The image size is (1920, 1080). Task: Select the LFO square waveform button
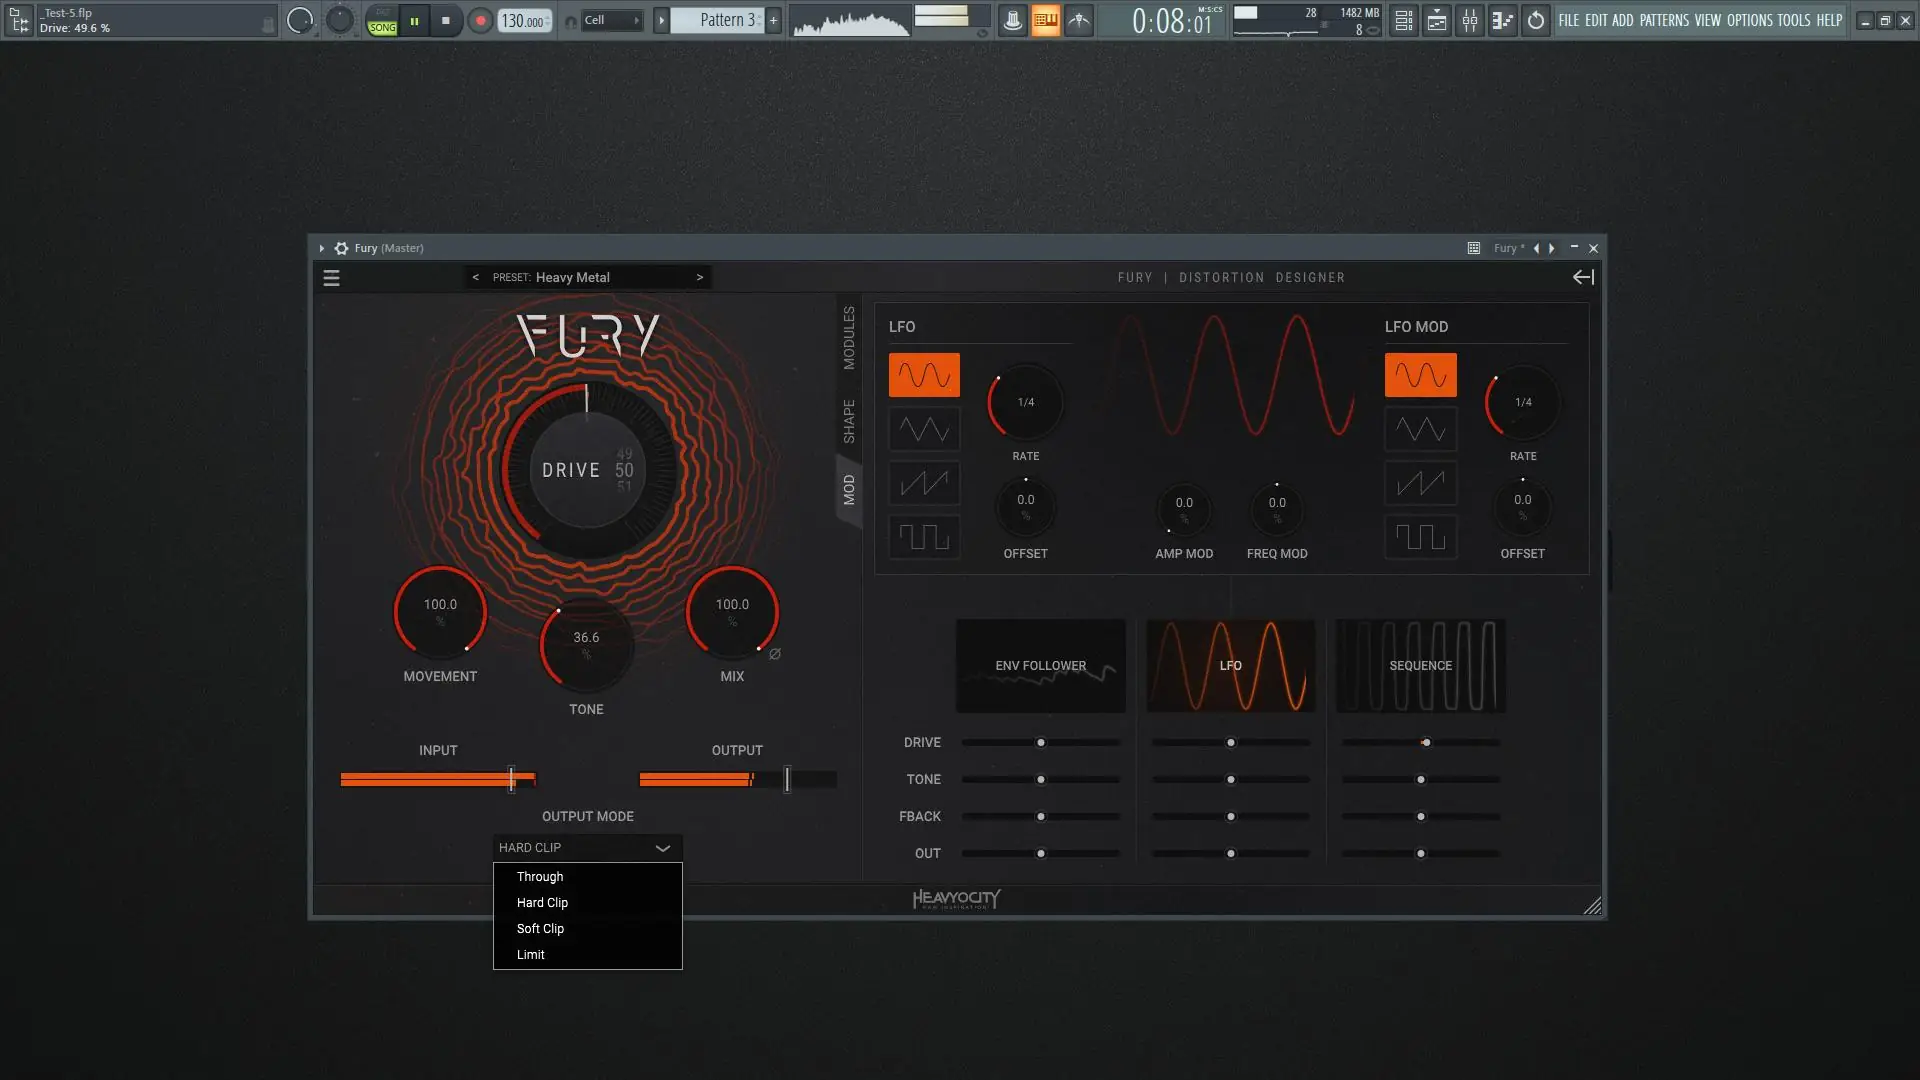click(x=924, y=537)
